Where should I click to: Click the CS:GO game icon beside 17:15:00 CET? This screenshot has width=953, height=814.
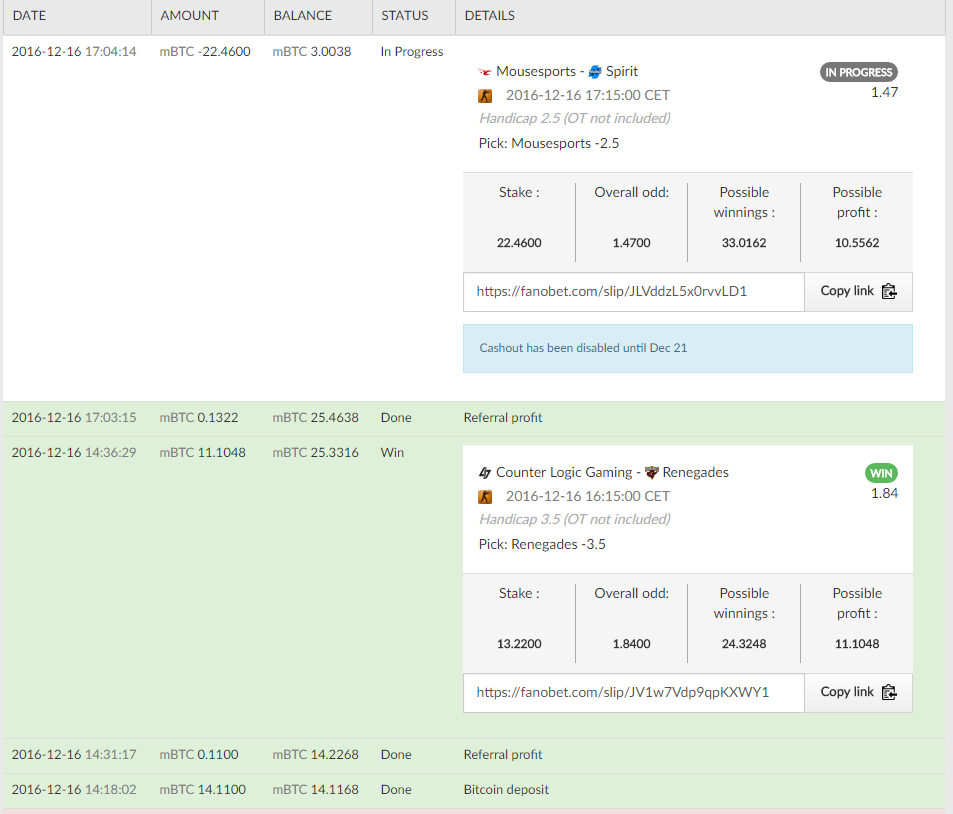485,95
